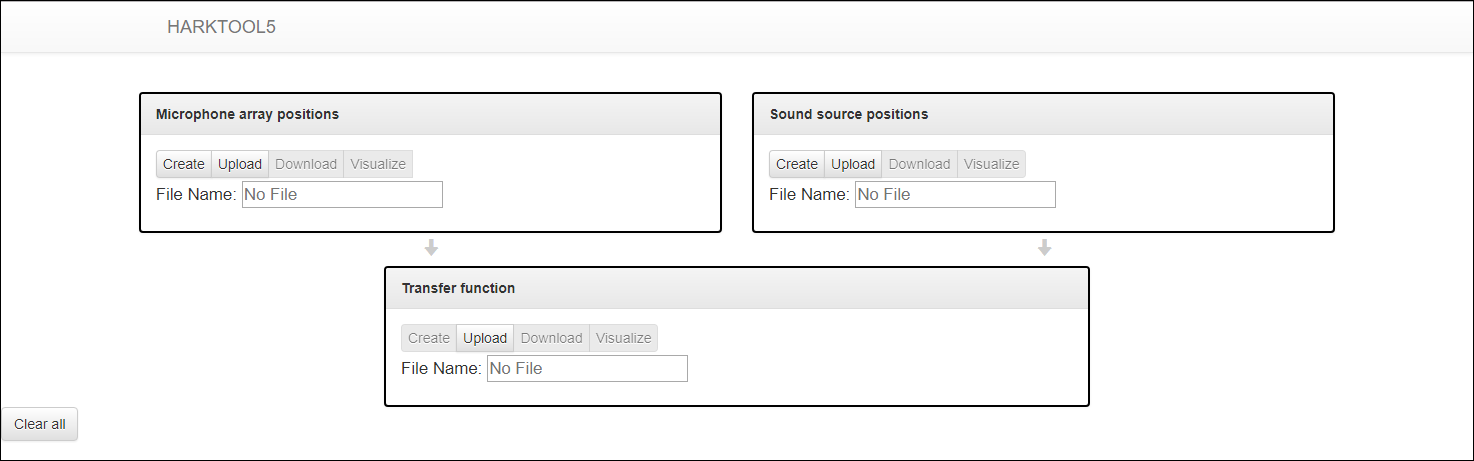Click the transfer function File Name field

pyautogui.click(x=587, y=368)
